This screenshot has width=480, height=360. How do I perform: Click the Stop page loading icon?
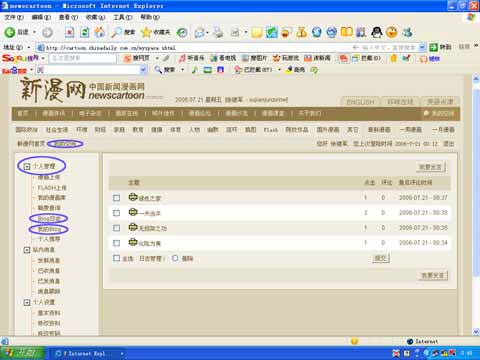pos(69,32)
